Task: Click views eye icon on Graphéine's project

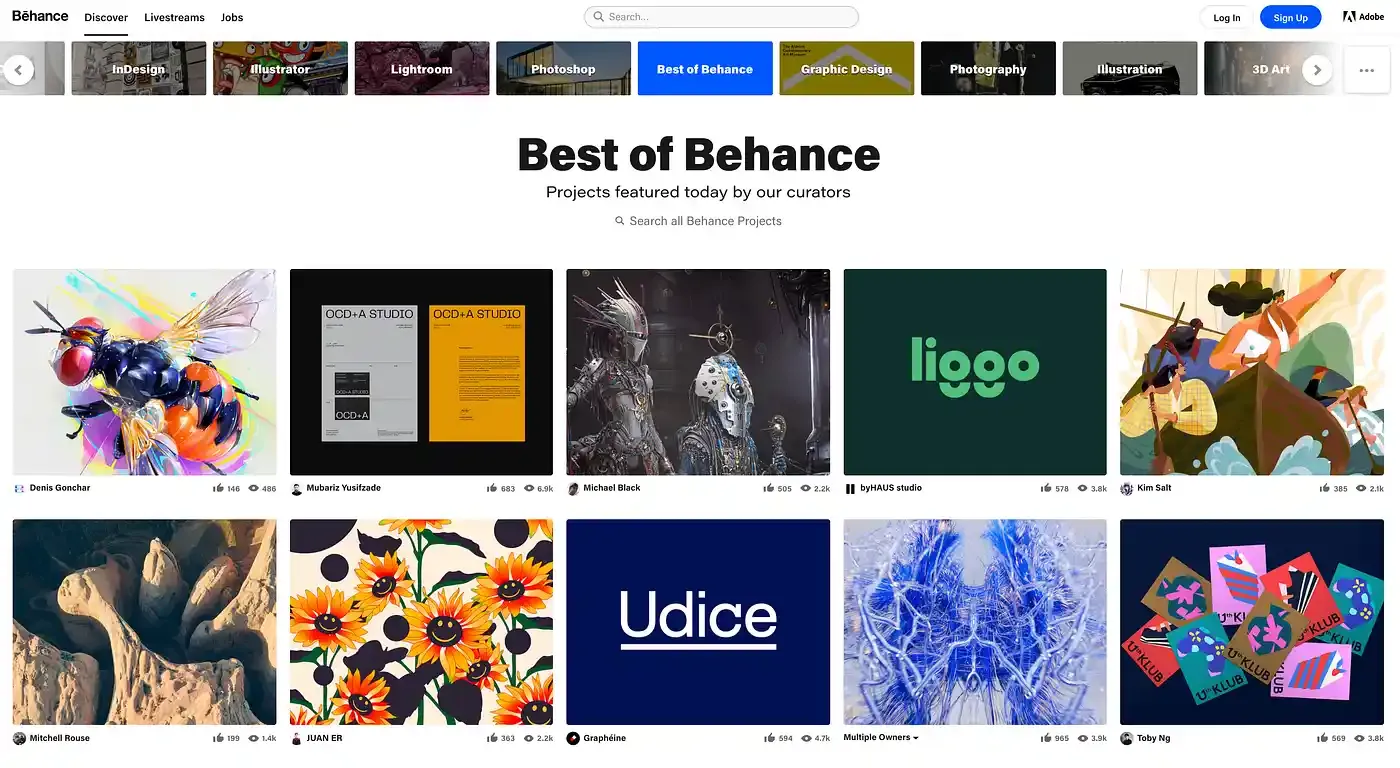Action: point(806,739)
